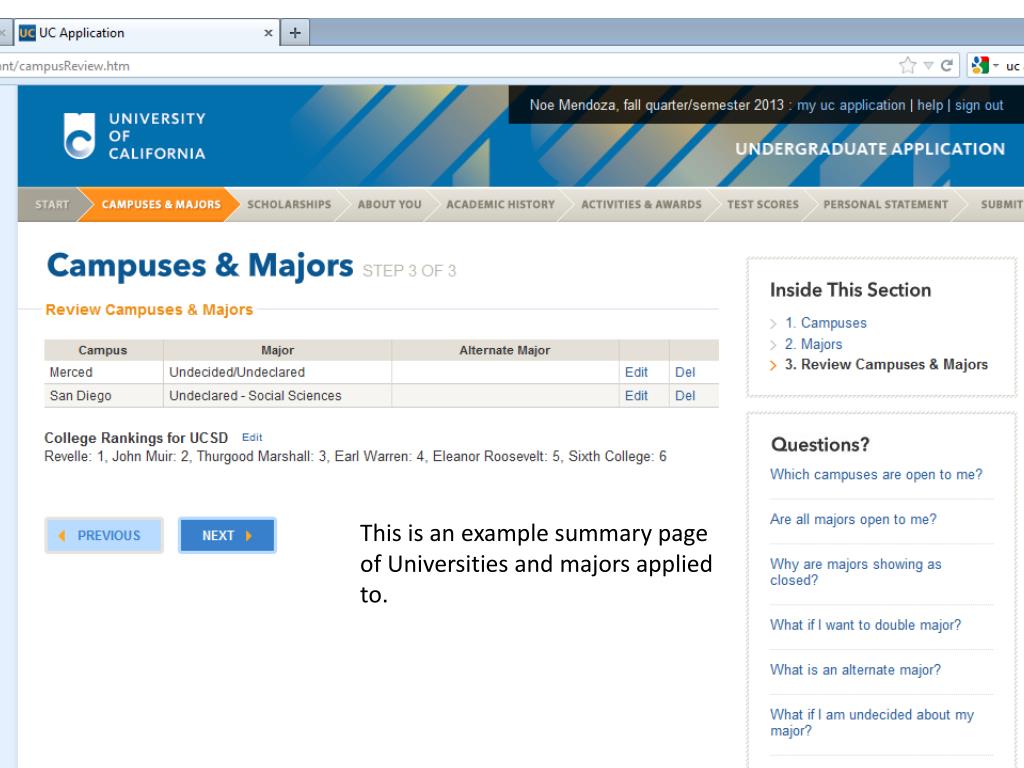The height and width of the screenshot is (768, 1024).
Task: Click the Review Campuses & Majors subheading
Action: tap(149, 310)
